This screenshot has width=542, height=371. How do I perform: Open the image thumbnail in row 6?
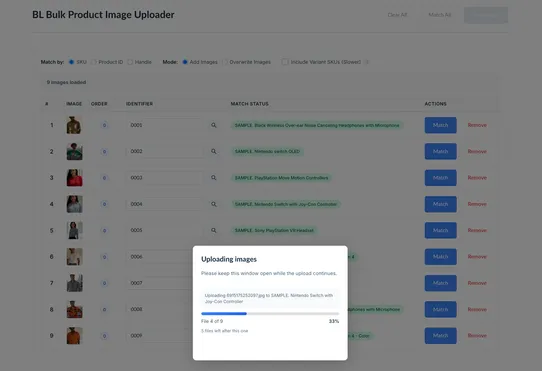pyautogui.click(x=74, y=257)
